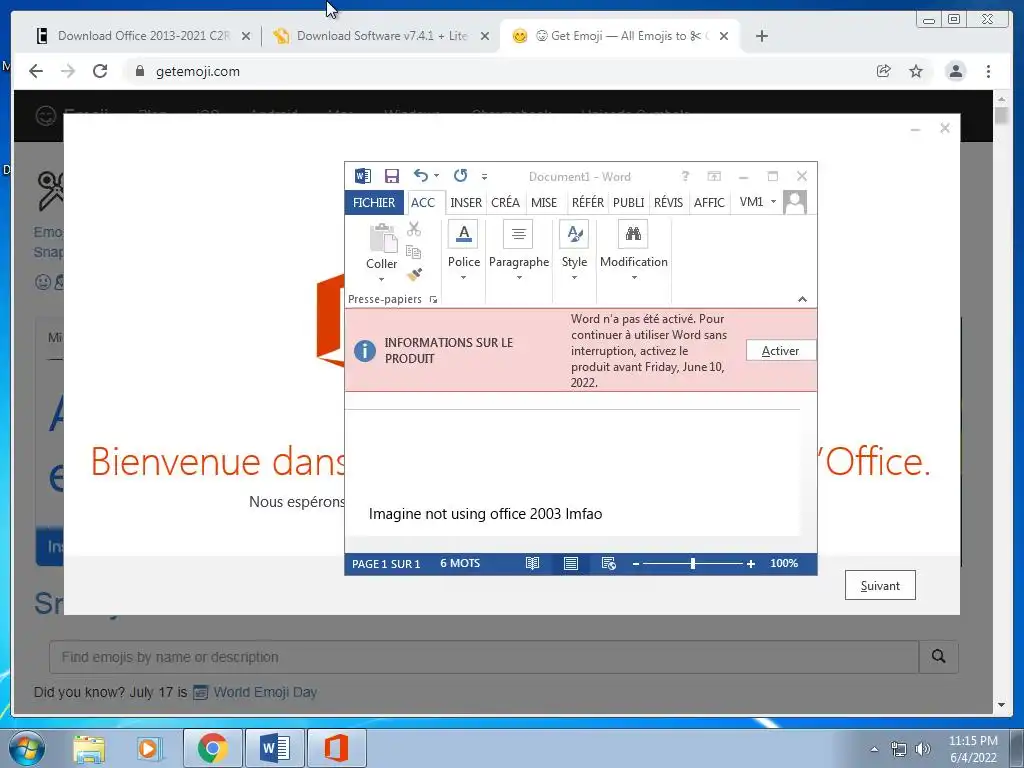Image resolution: width=1024 pixels, height=768 pixels.
Task: Undo the last action in Word
Action: [x=421, y=175]
